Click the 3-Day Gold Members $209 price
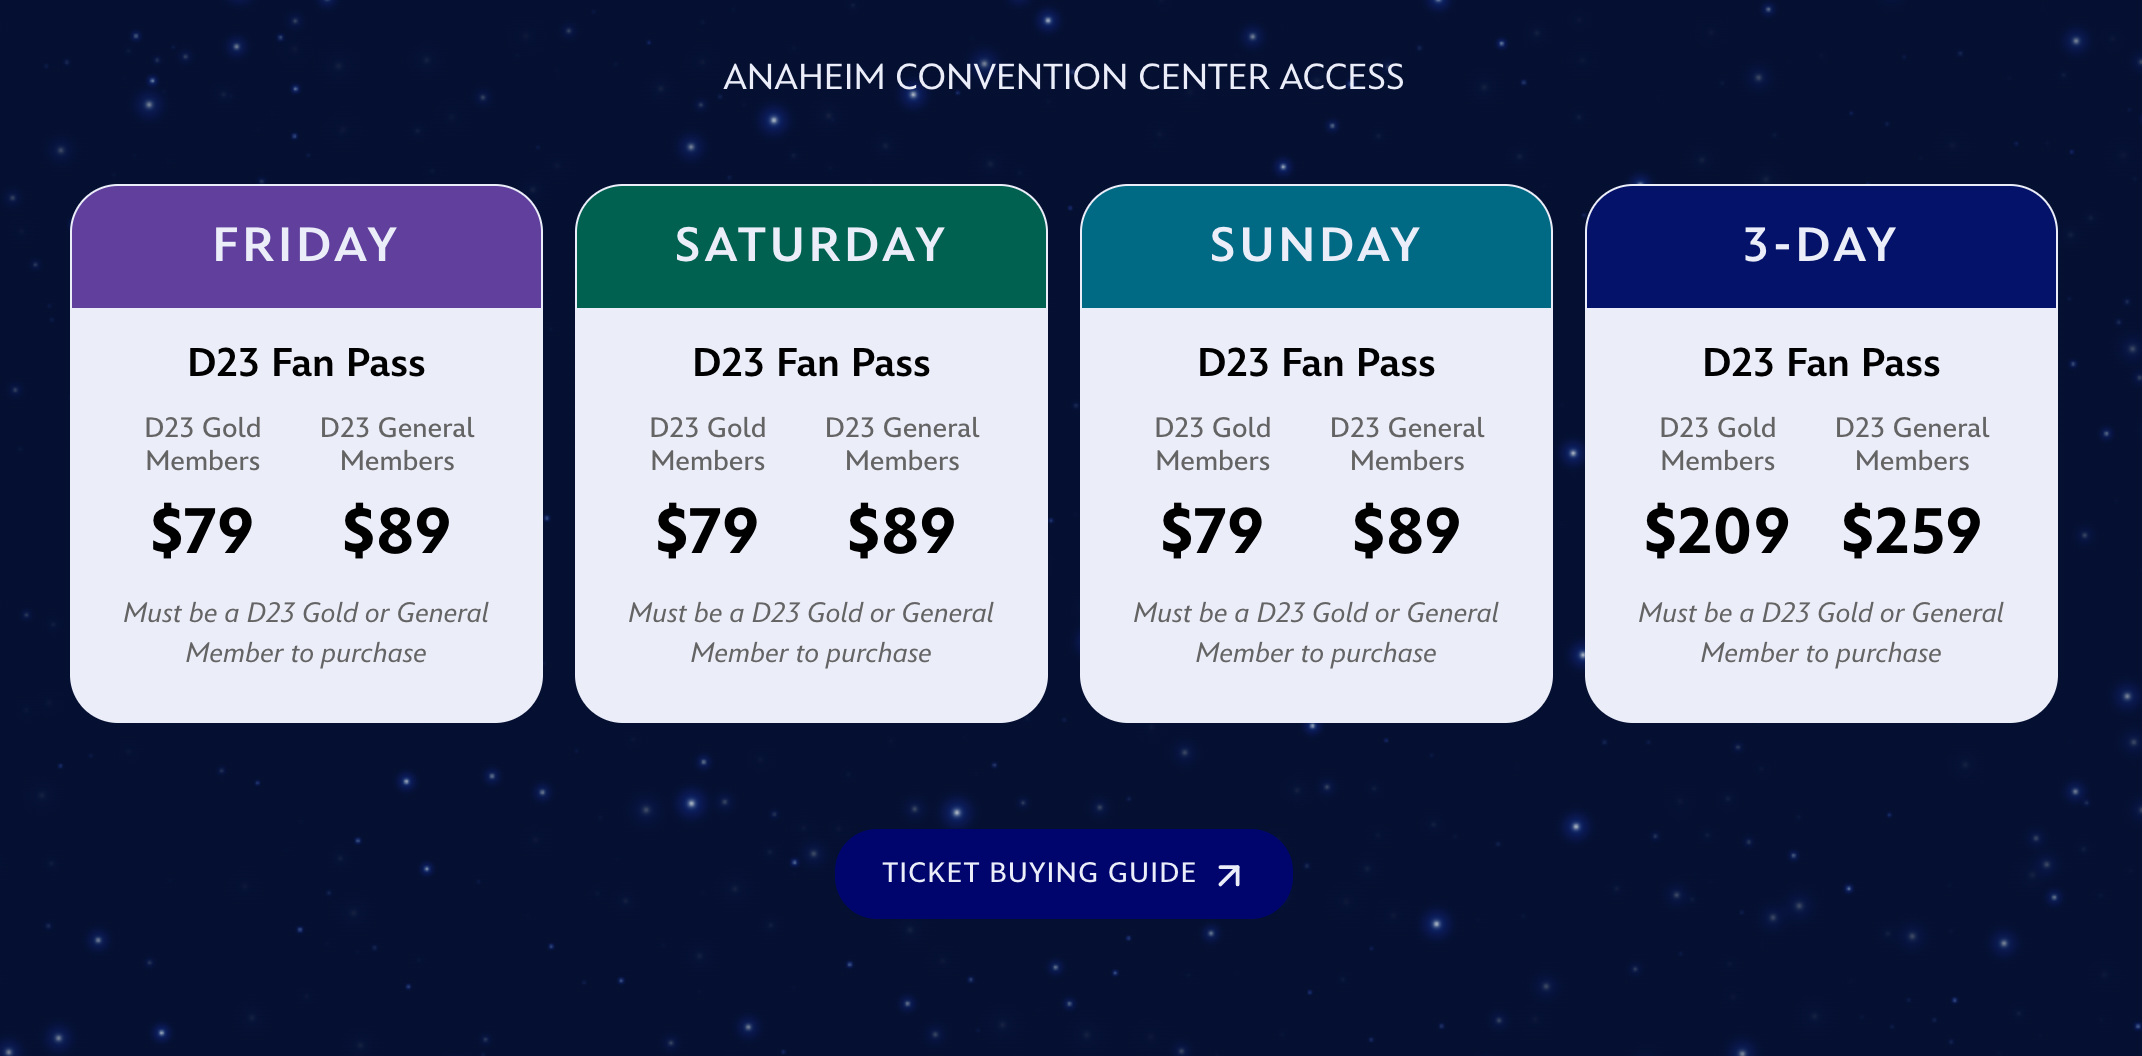 (x=1717, y=531)
